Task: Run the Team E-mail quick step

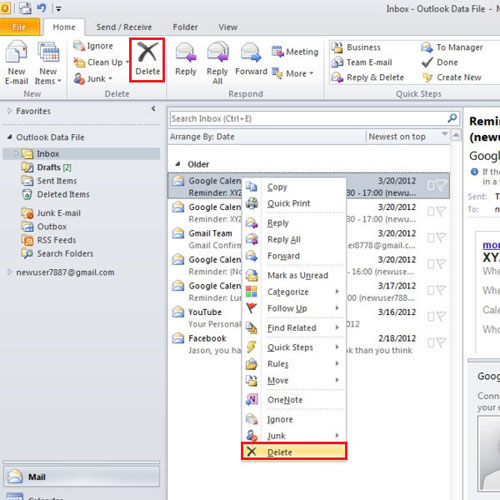Action: click(x=362, y=62)
